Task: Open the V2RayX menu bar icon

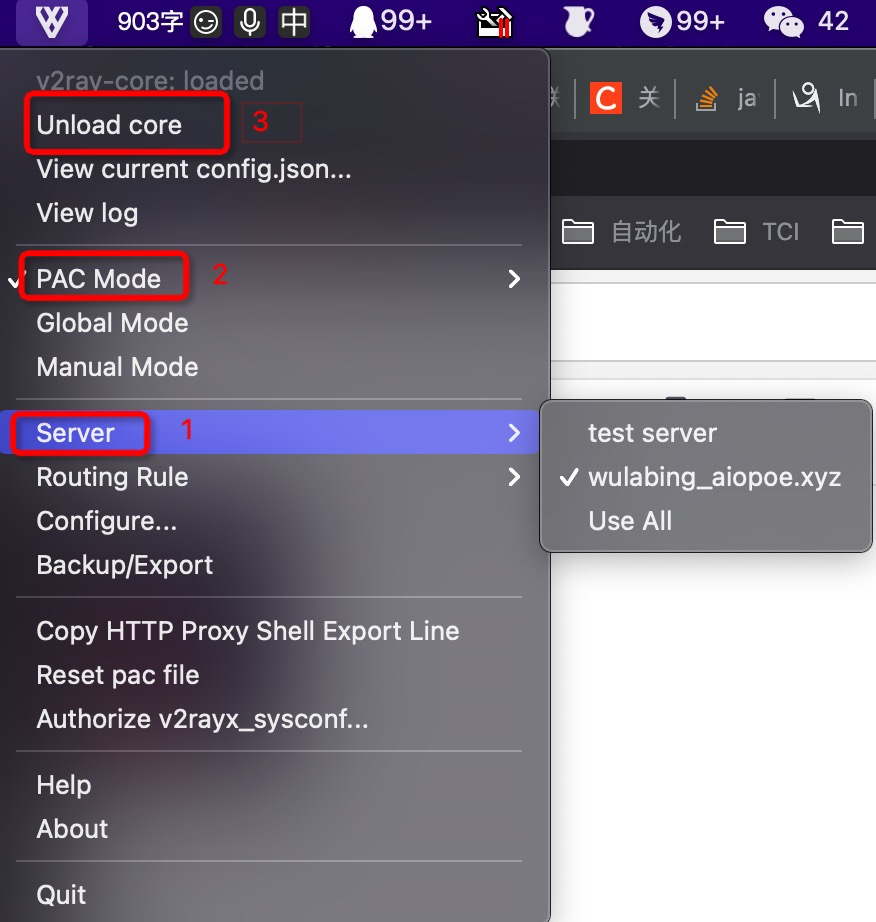Action: point(52,22)
